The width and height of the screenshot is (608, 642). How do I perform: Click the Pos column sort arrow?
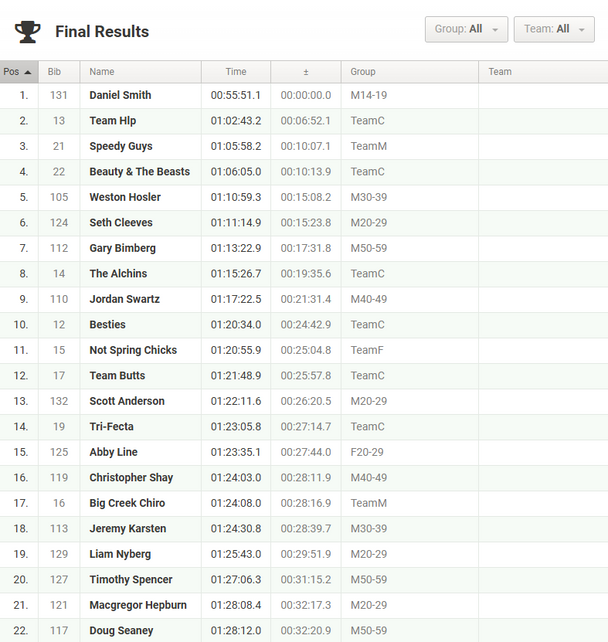pos(28,72)
